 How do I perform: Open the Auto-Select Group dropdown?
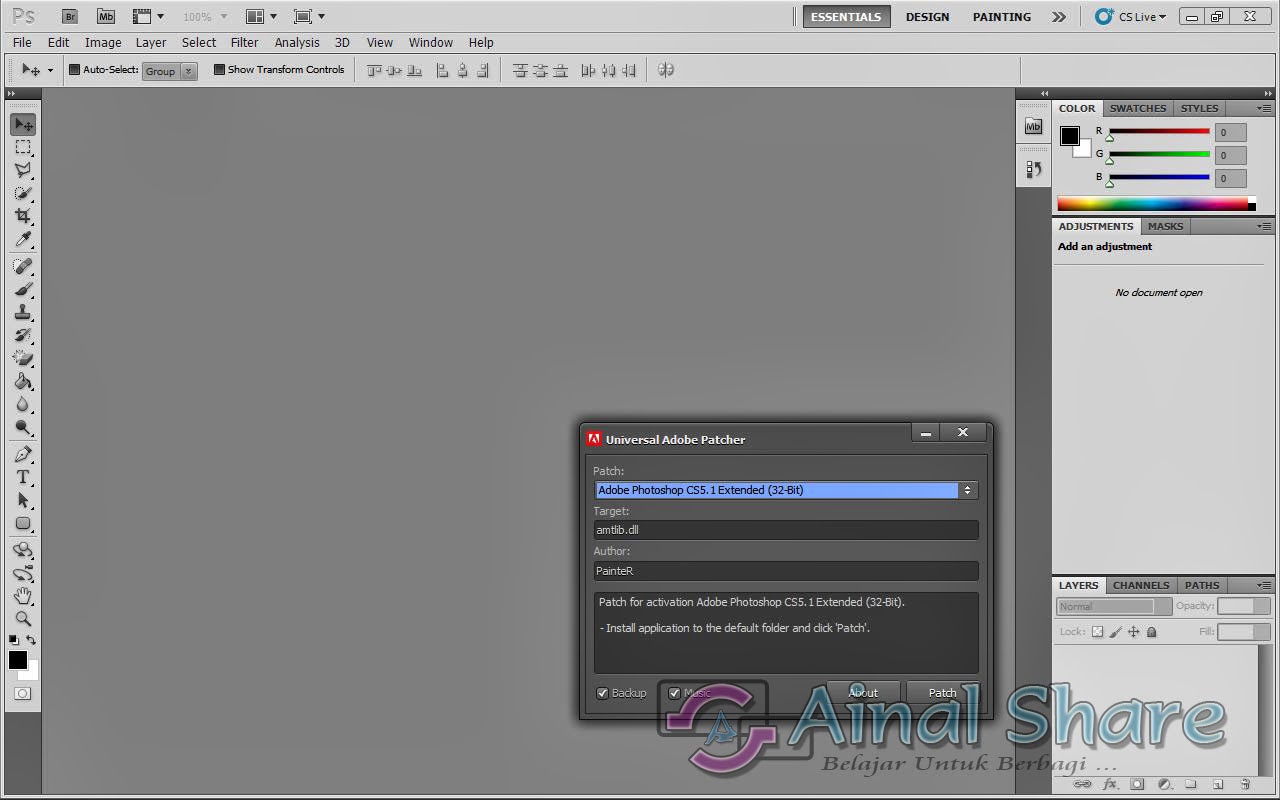169,70
